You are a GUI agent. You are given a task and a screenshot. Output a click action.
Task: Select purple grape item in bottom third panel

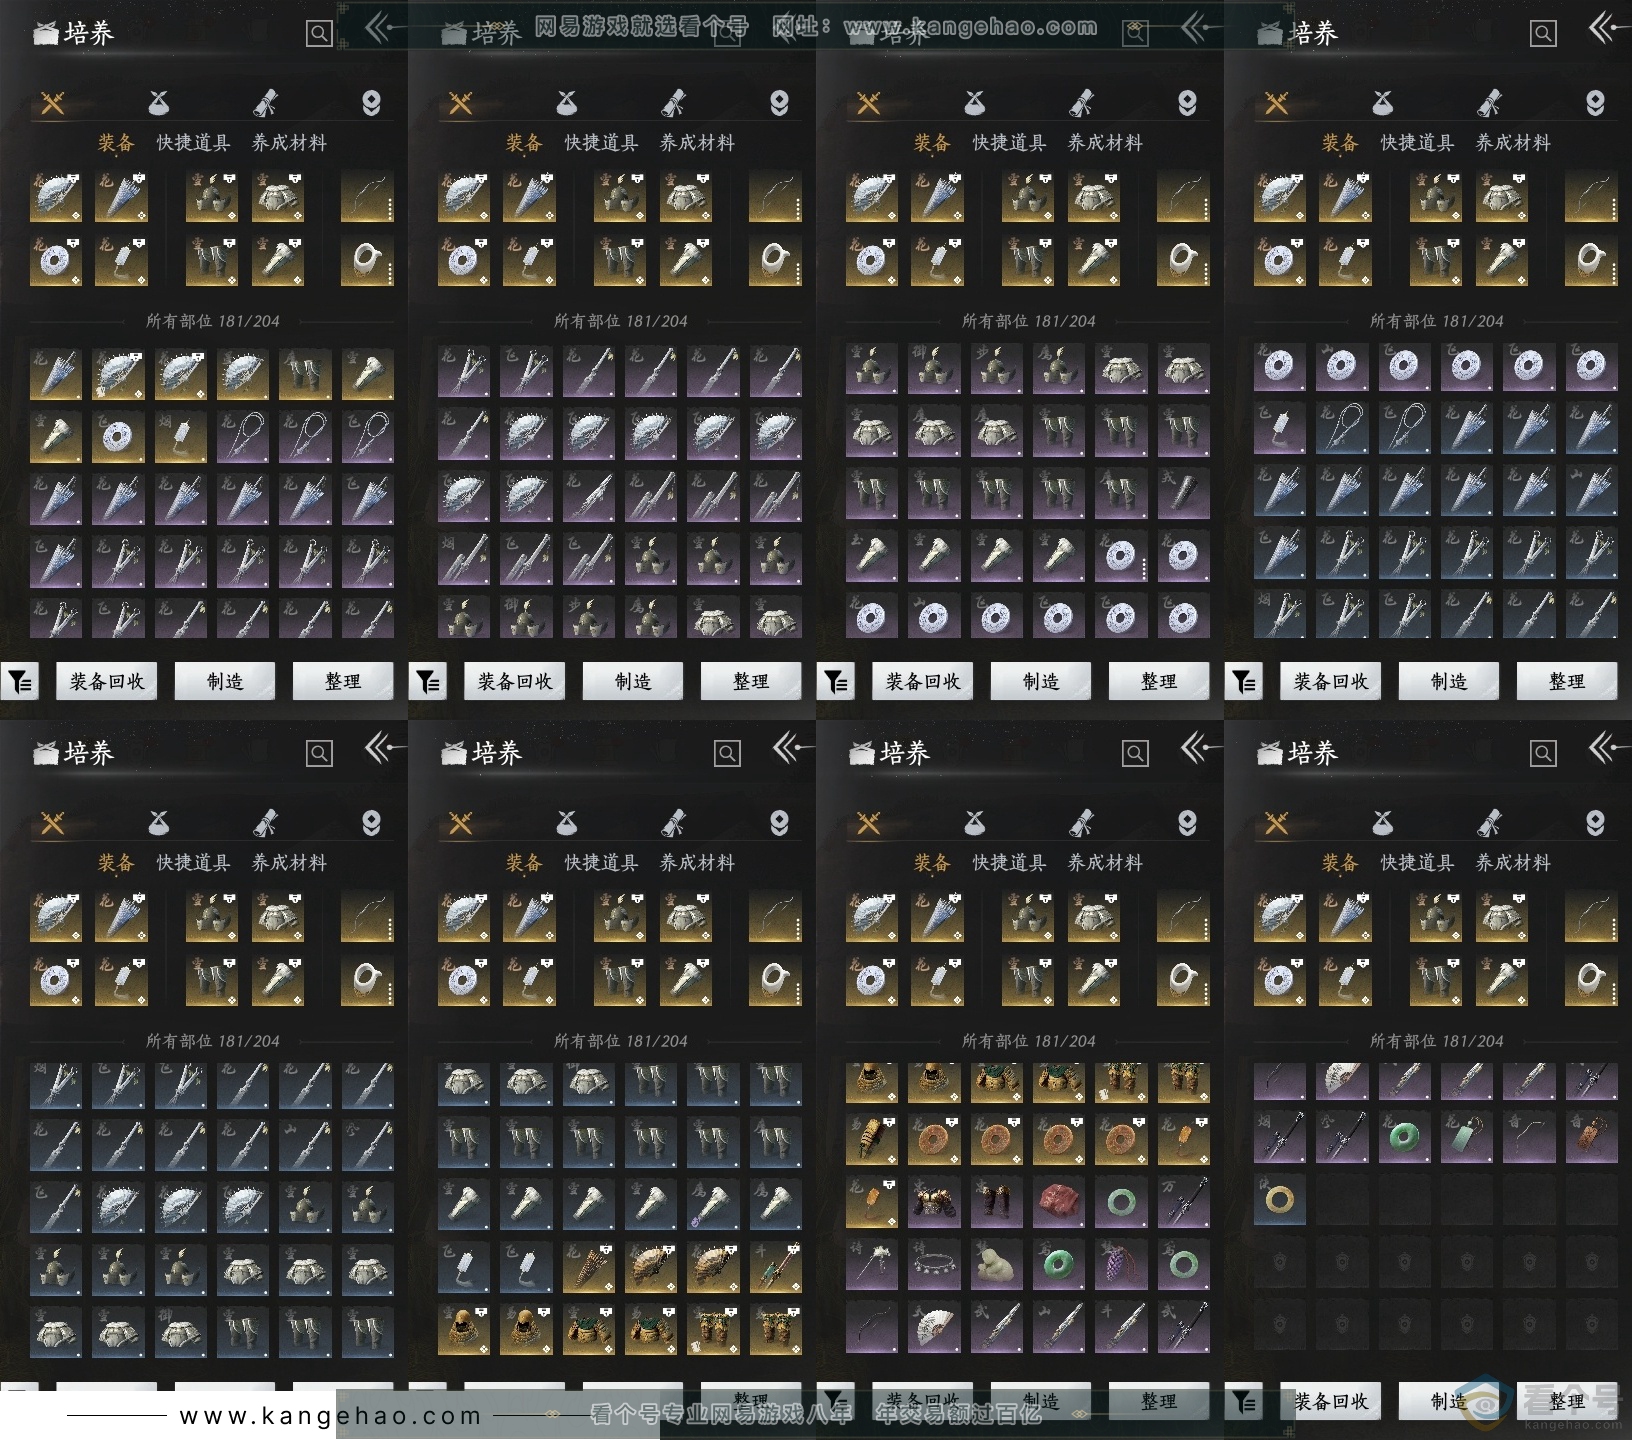coord(1120,1262)
